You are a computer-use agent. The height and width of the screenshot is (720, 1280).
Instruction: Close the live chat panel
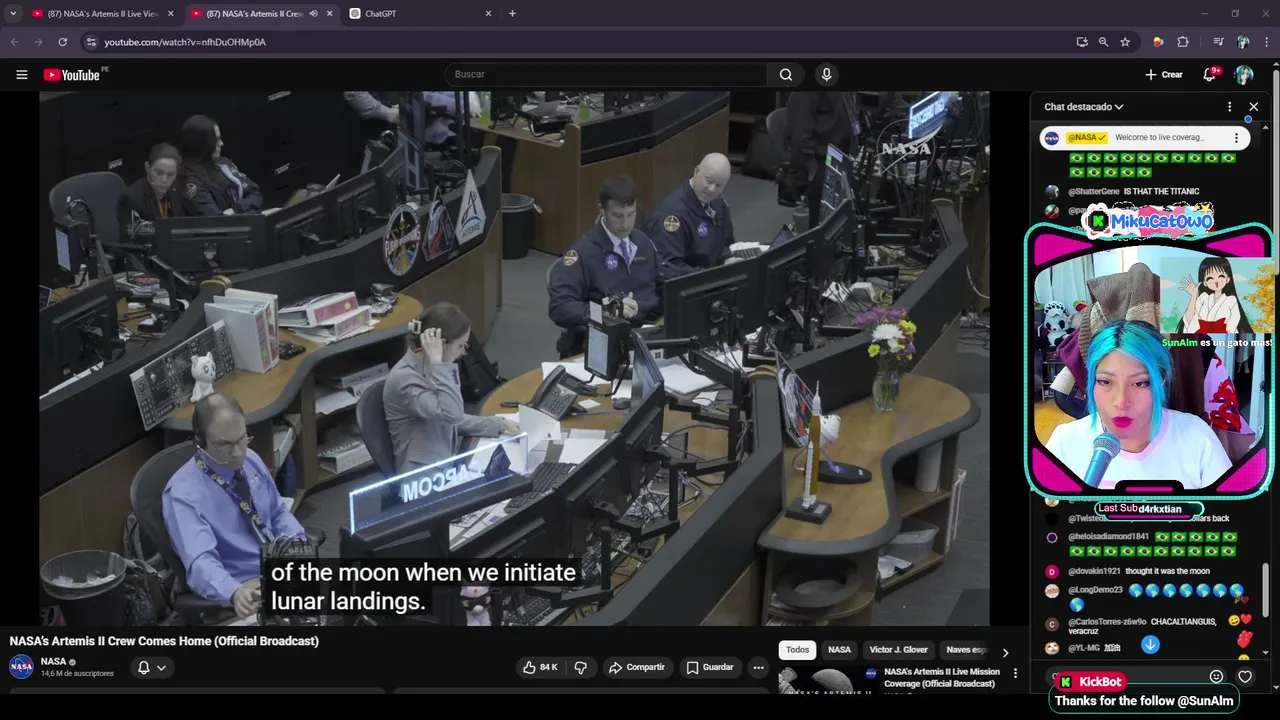[x=1254, y=107]
